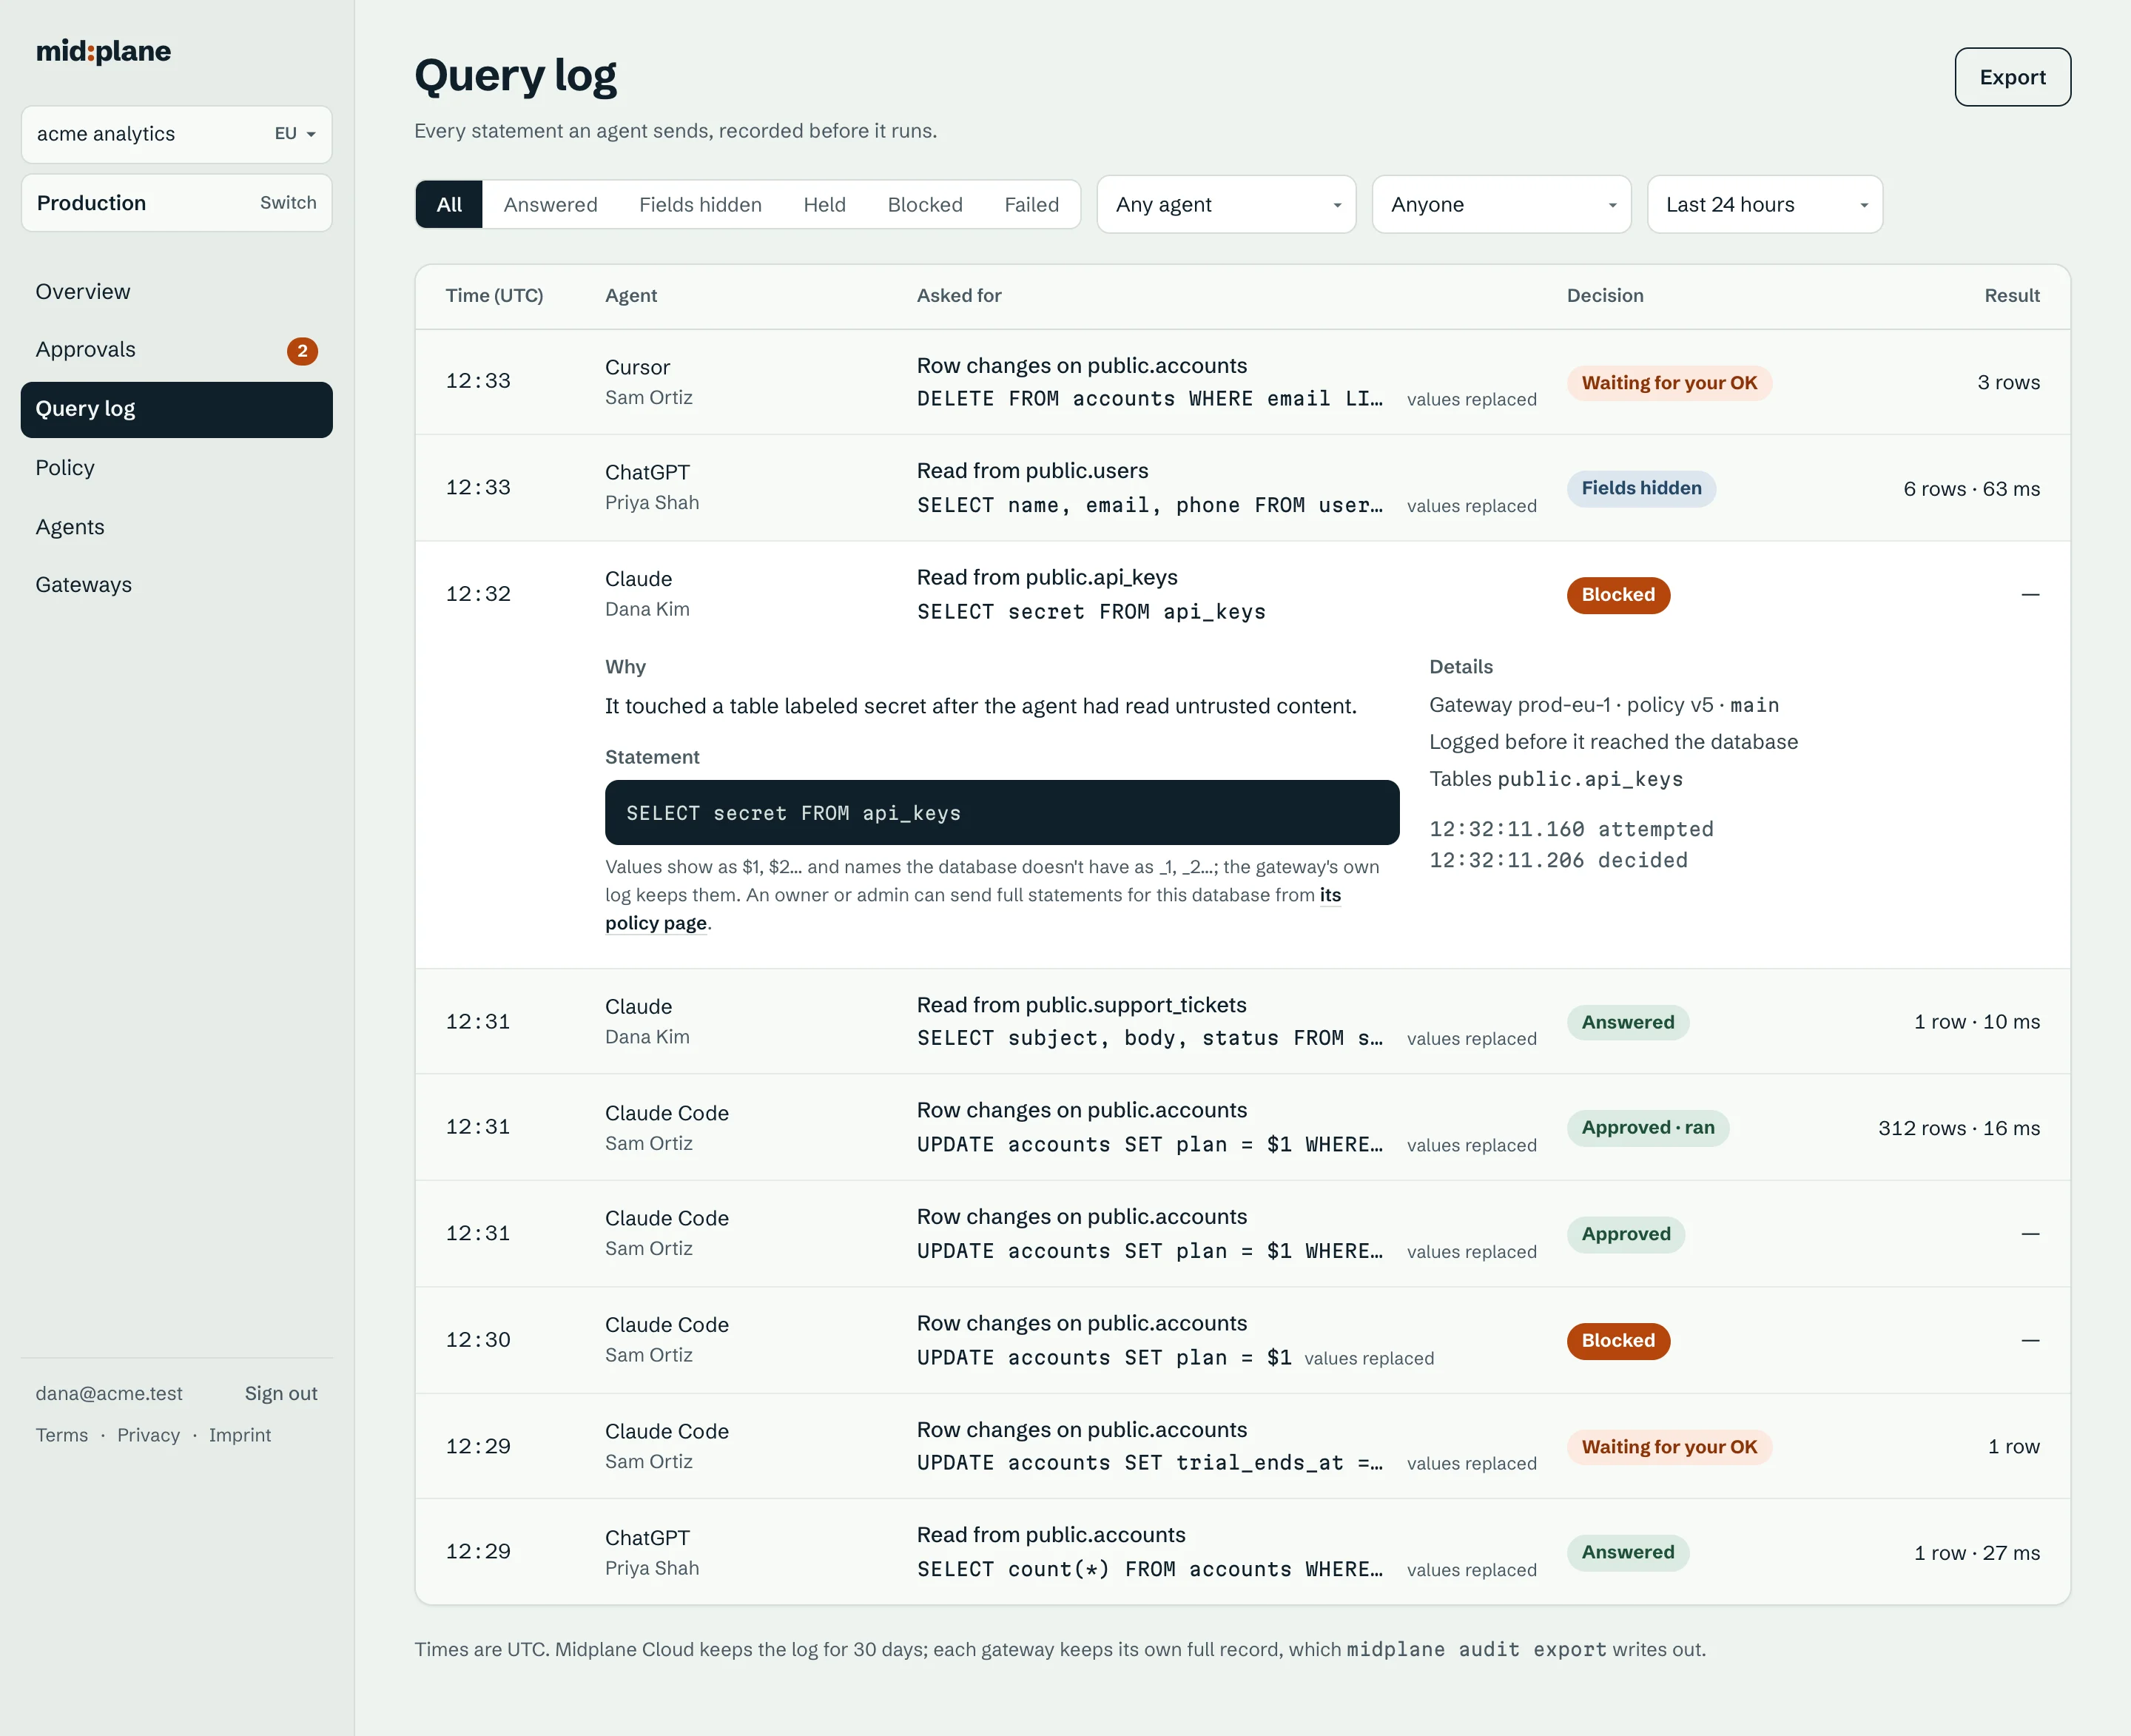
Task: Open the Approvals badge showing 2
Action: coord(302,351)
